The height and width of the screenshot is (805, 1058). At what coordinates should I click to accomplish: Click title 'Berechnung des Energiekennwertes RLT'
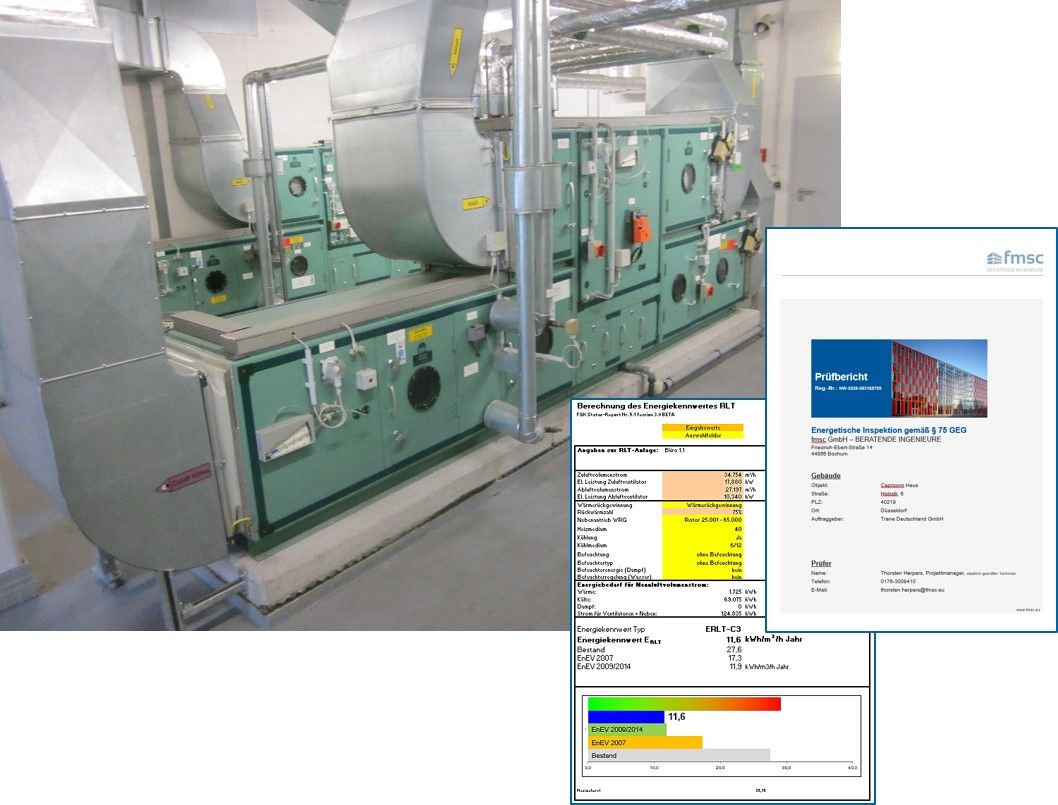(656, 406)
